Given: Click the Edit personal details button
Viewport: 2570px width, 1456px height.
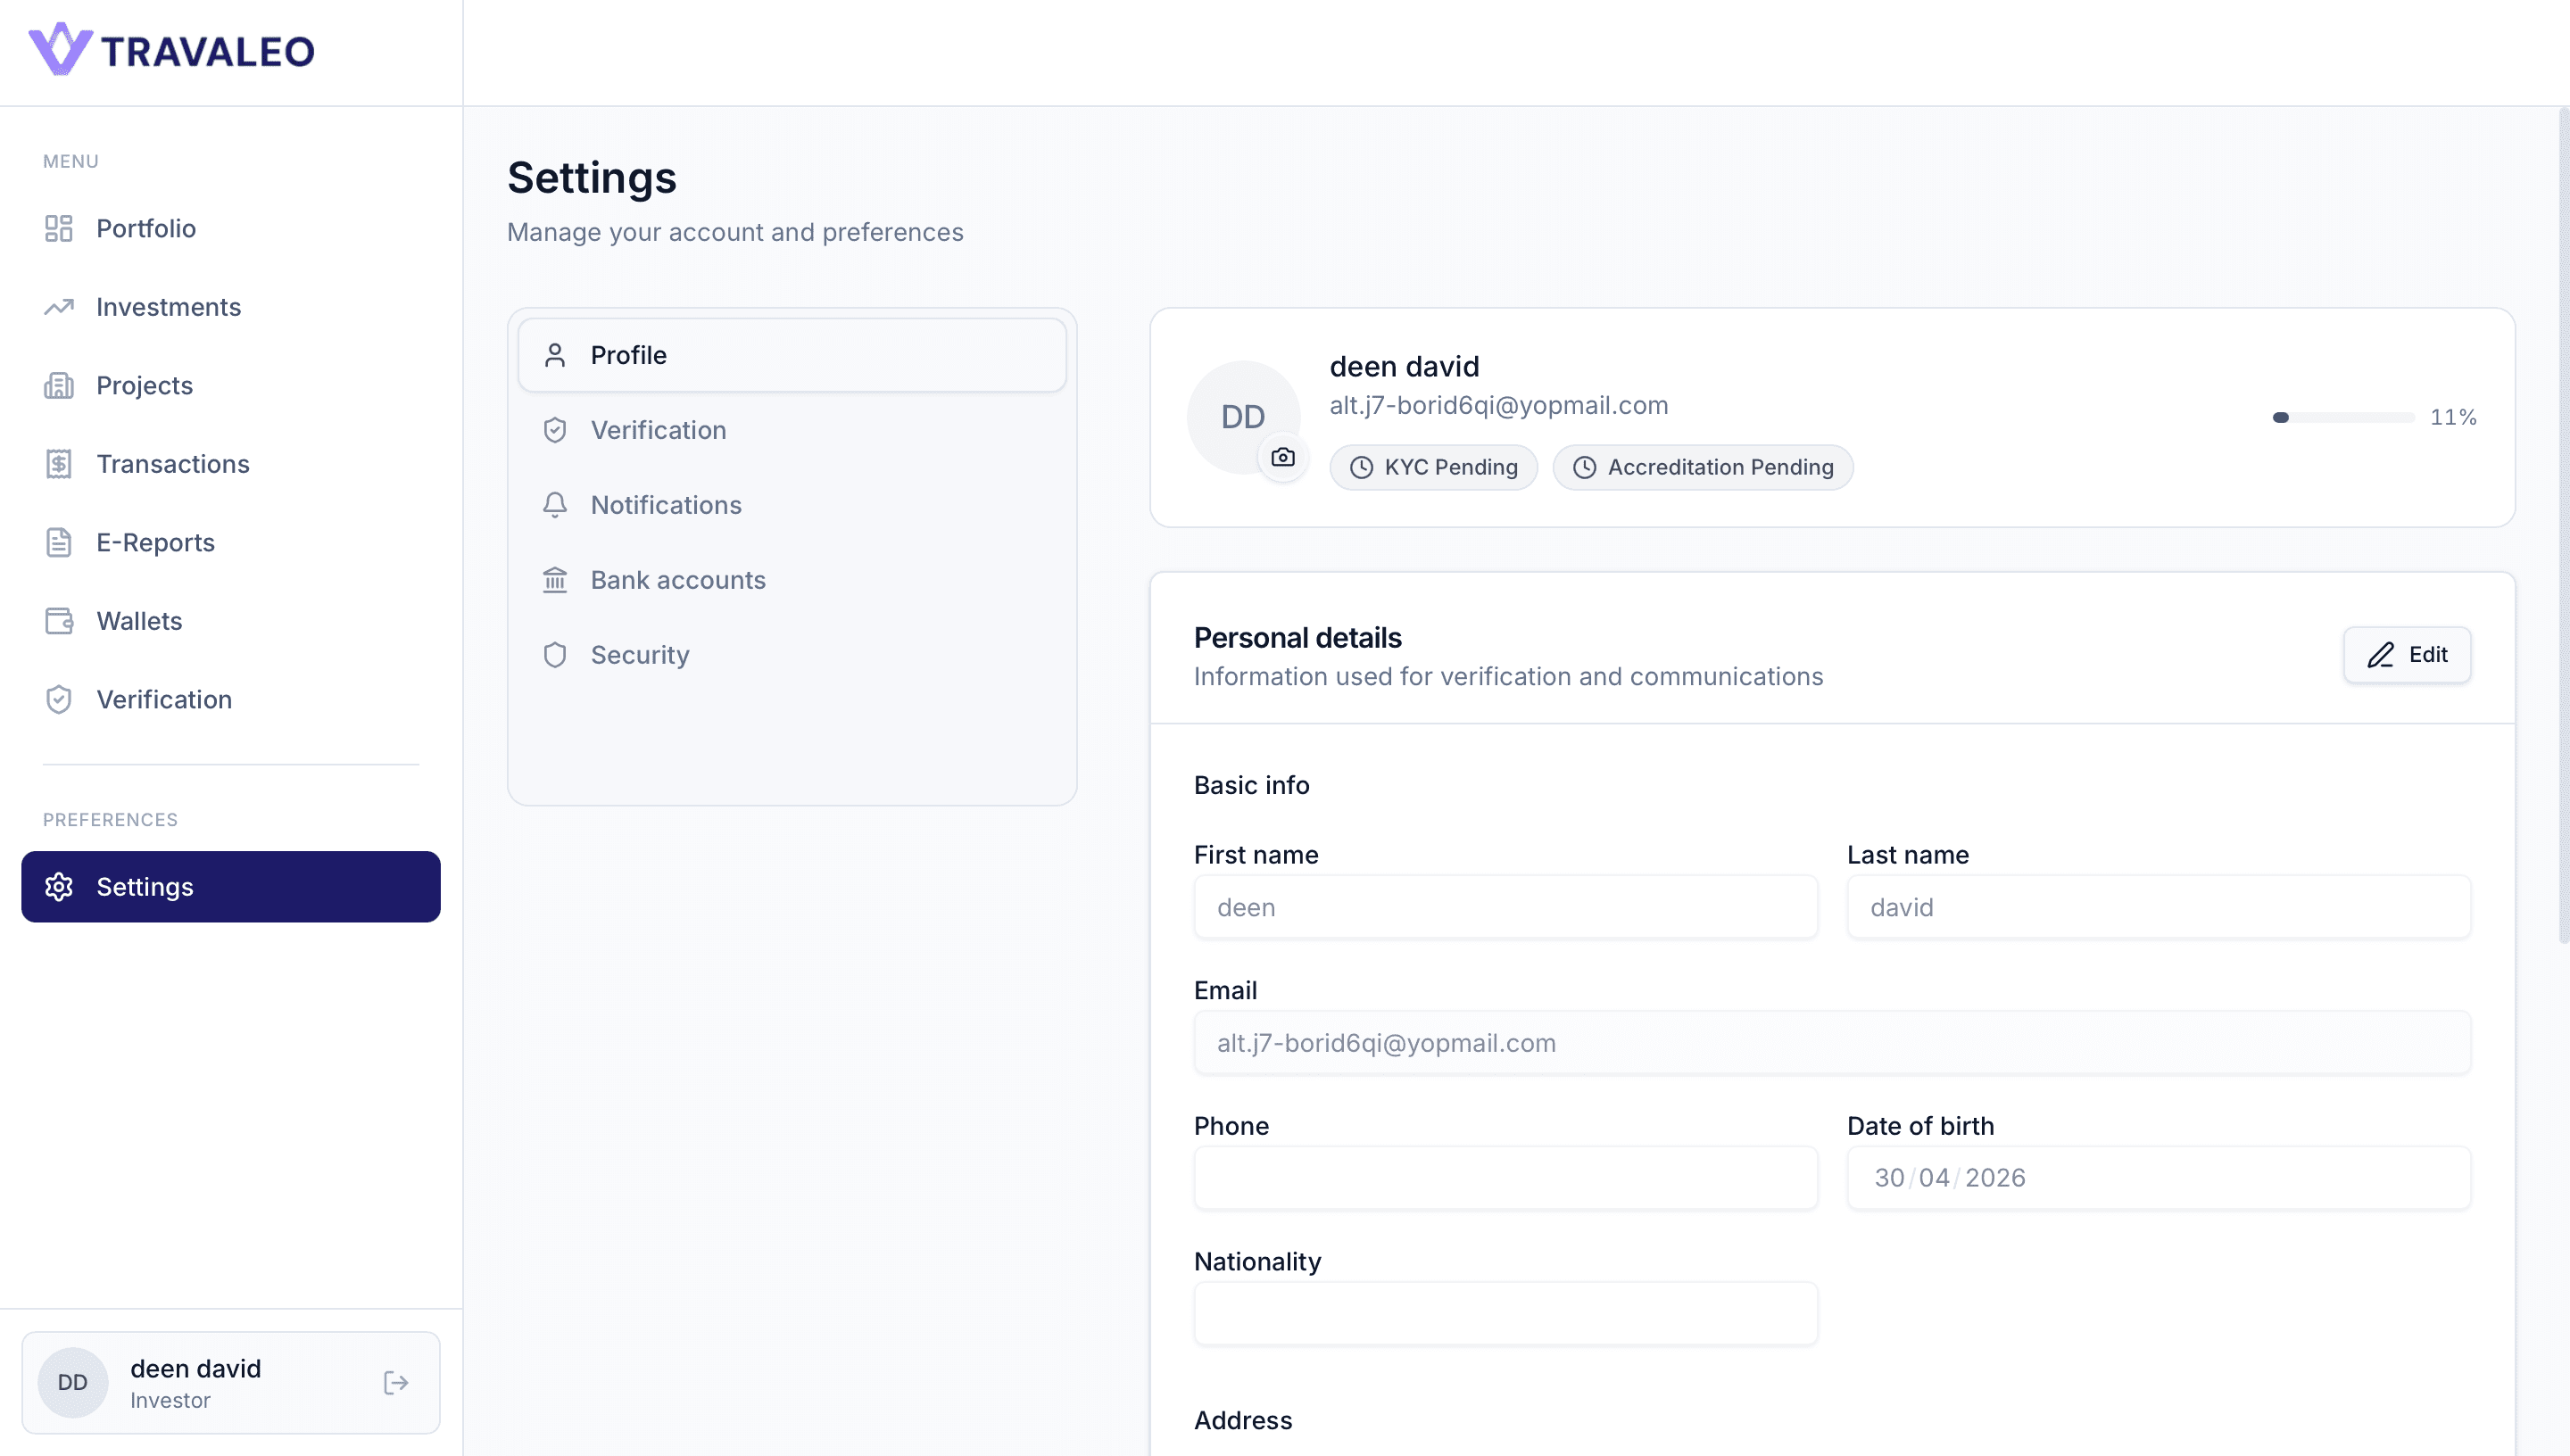Looking at the screenshot, I should click(x=2407, y=655).
